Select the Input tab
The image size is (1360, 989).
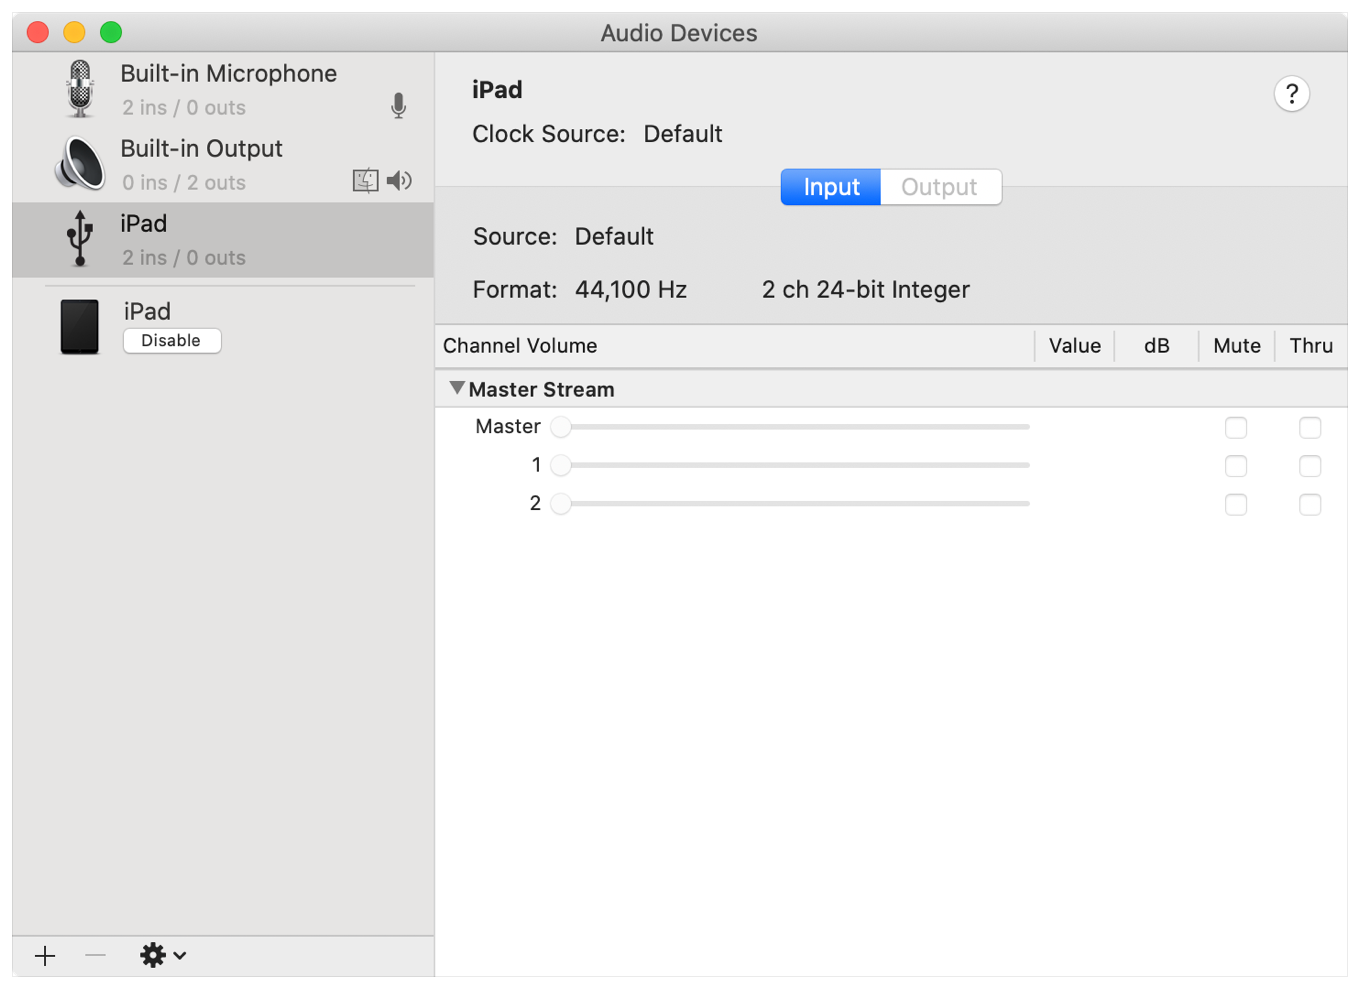(831, 187)
